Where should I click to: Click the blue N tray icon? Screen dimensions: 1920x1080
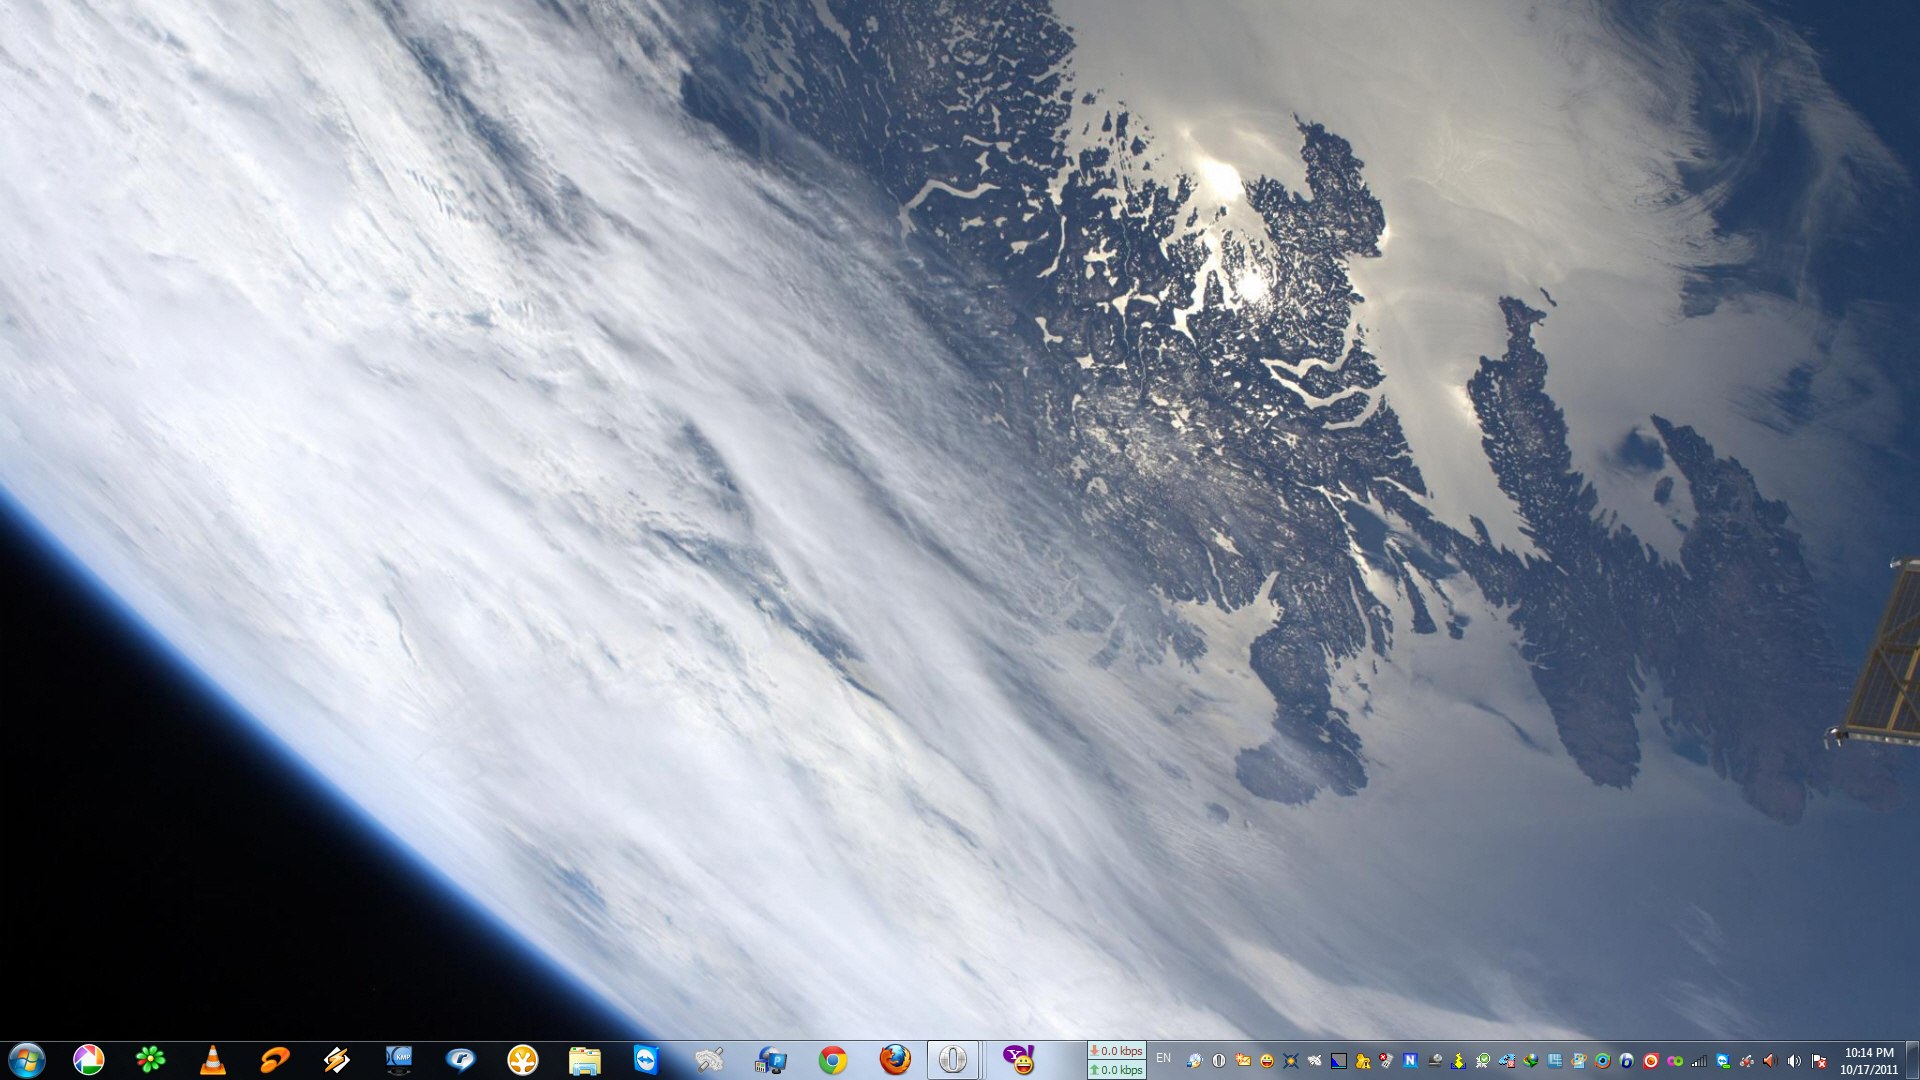[x=1410, y=1060]
